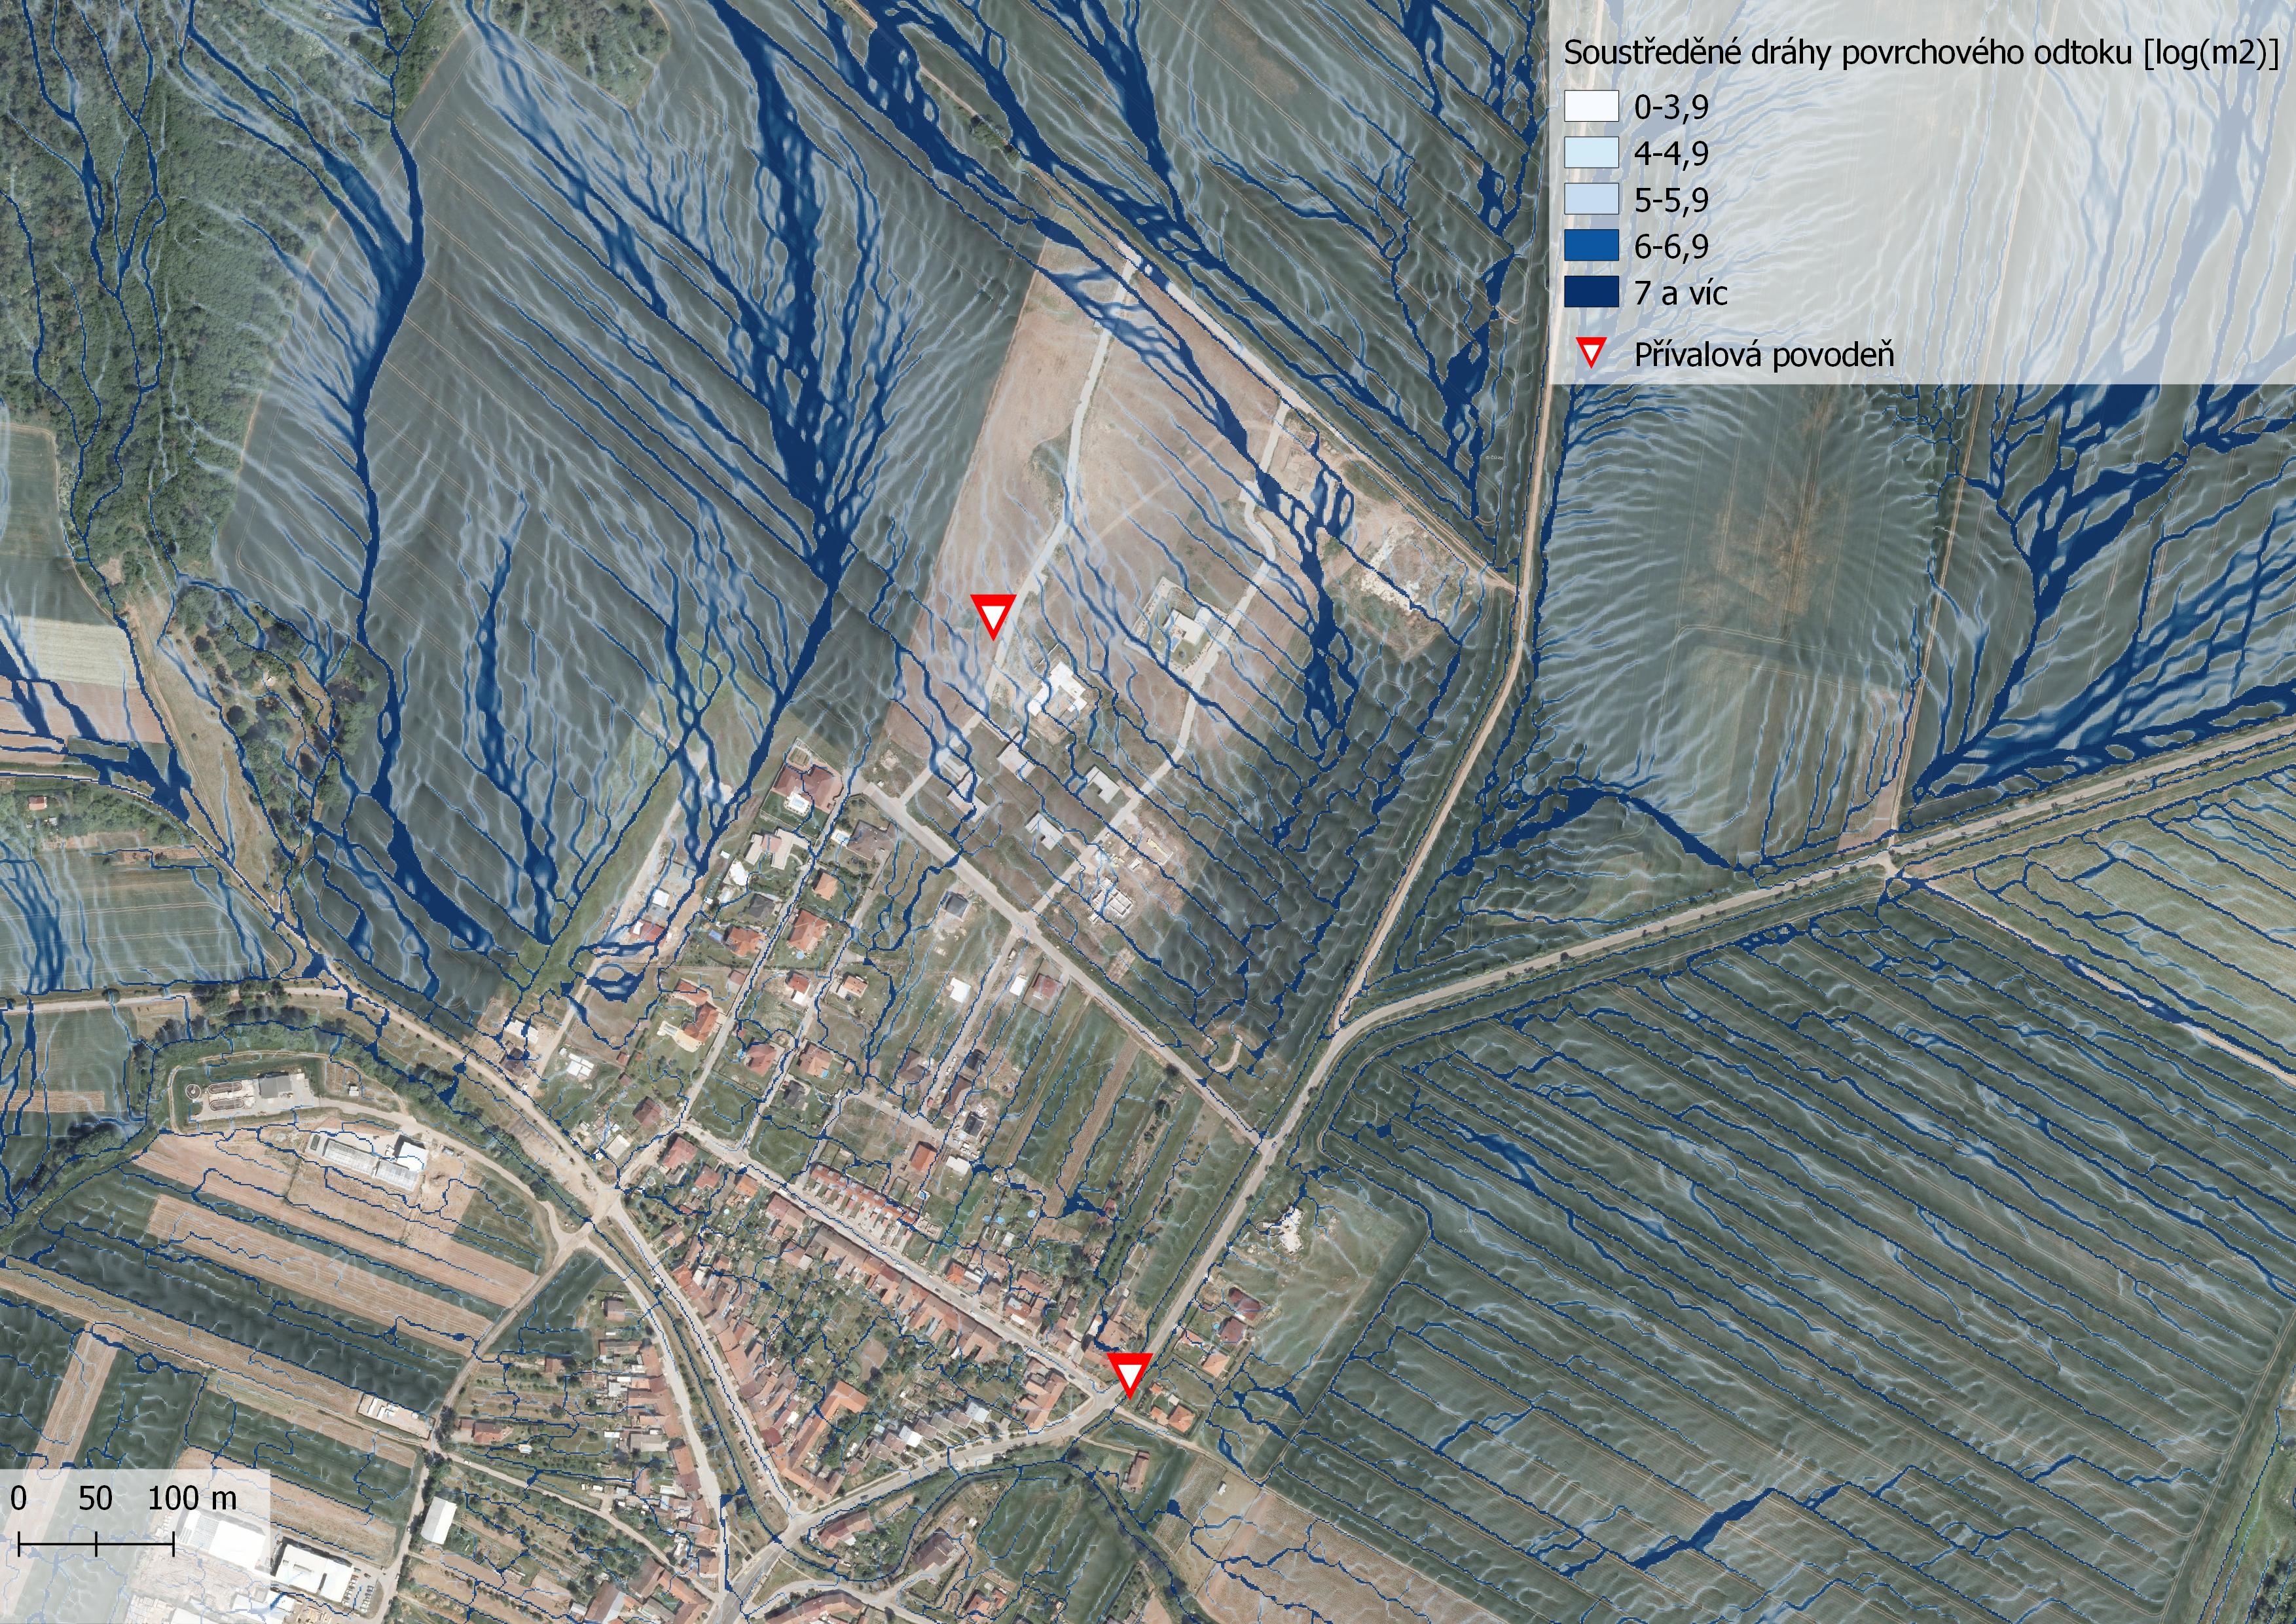2296x1624 pixels.
Task: Click the '0-3,9' legend label text
Action: pos(1671,107)
